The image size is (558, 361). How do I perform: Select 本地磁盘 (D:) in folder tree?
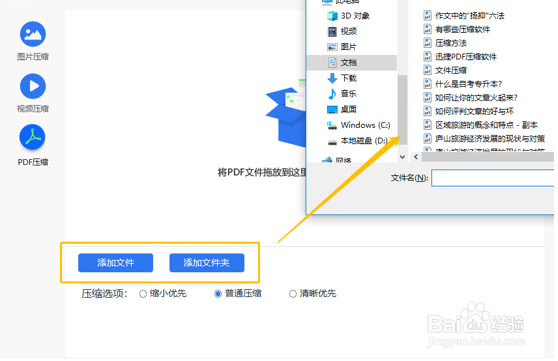click(364, 141)
